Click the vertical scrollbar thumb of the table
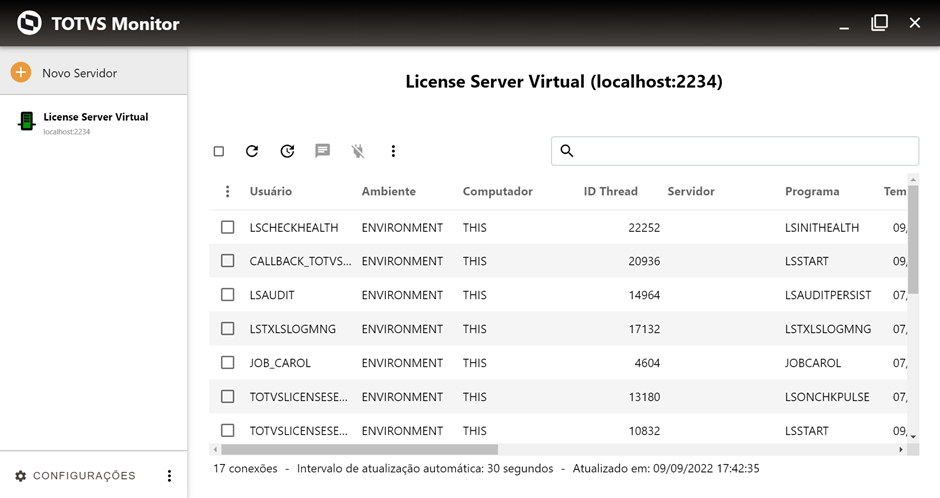 point(913,240)
